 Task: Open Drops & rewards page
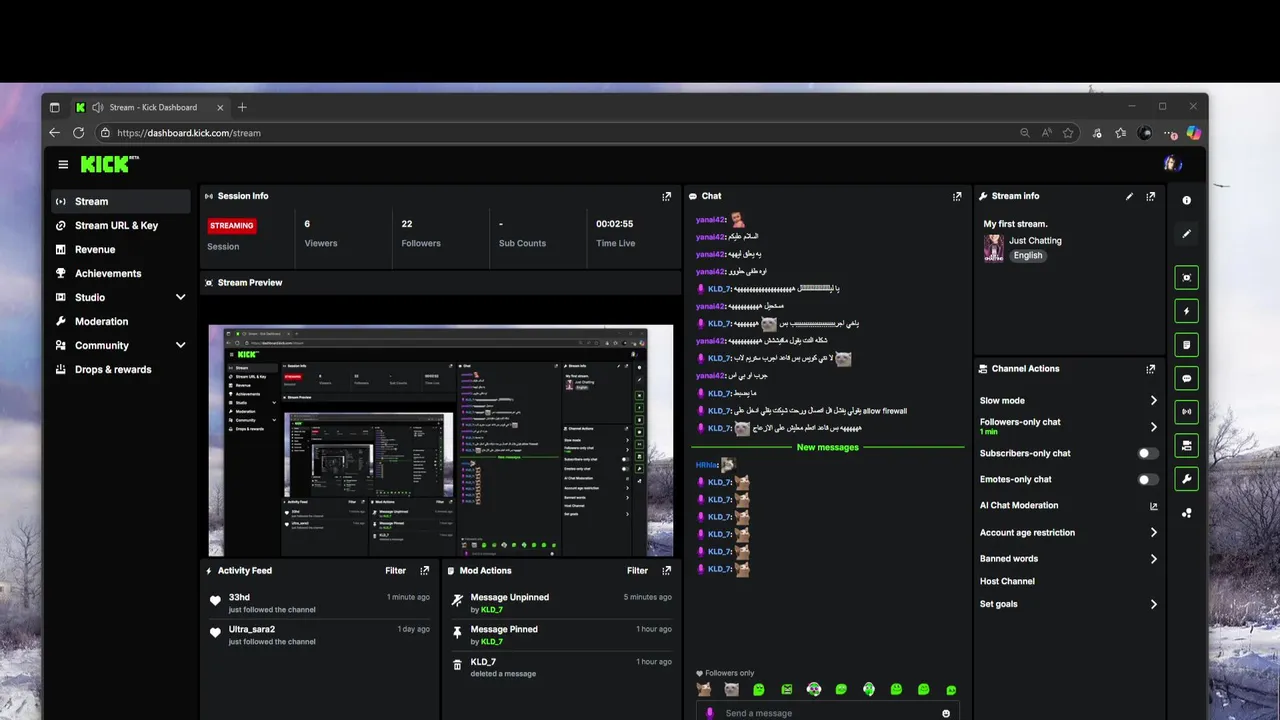[121, 369]
